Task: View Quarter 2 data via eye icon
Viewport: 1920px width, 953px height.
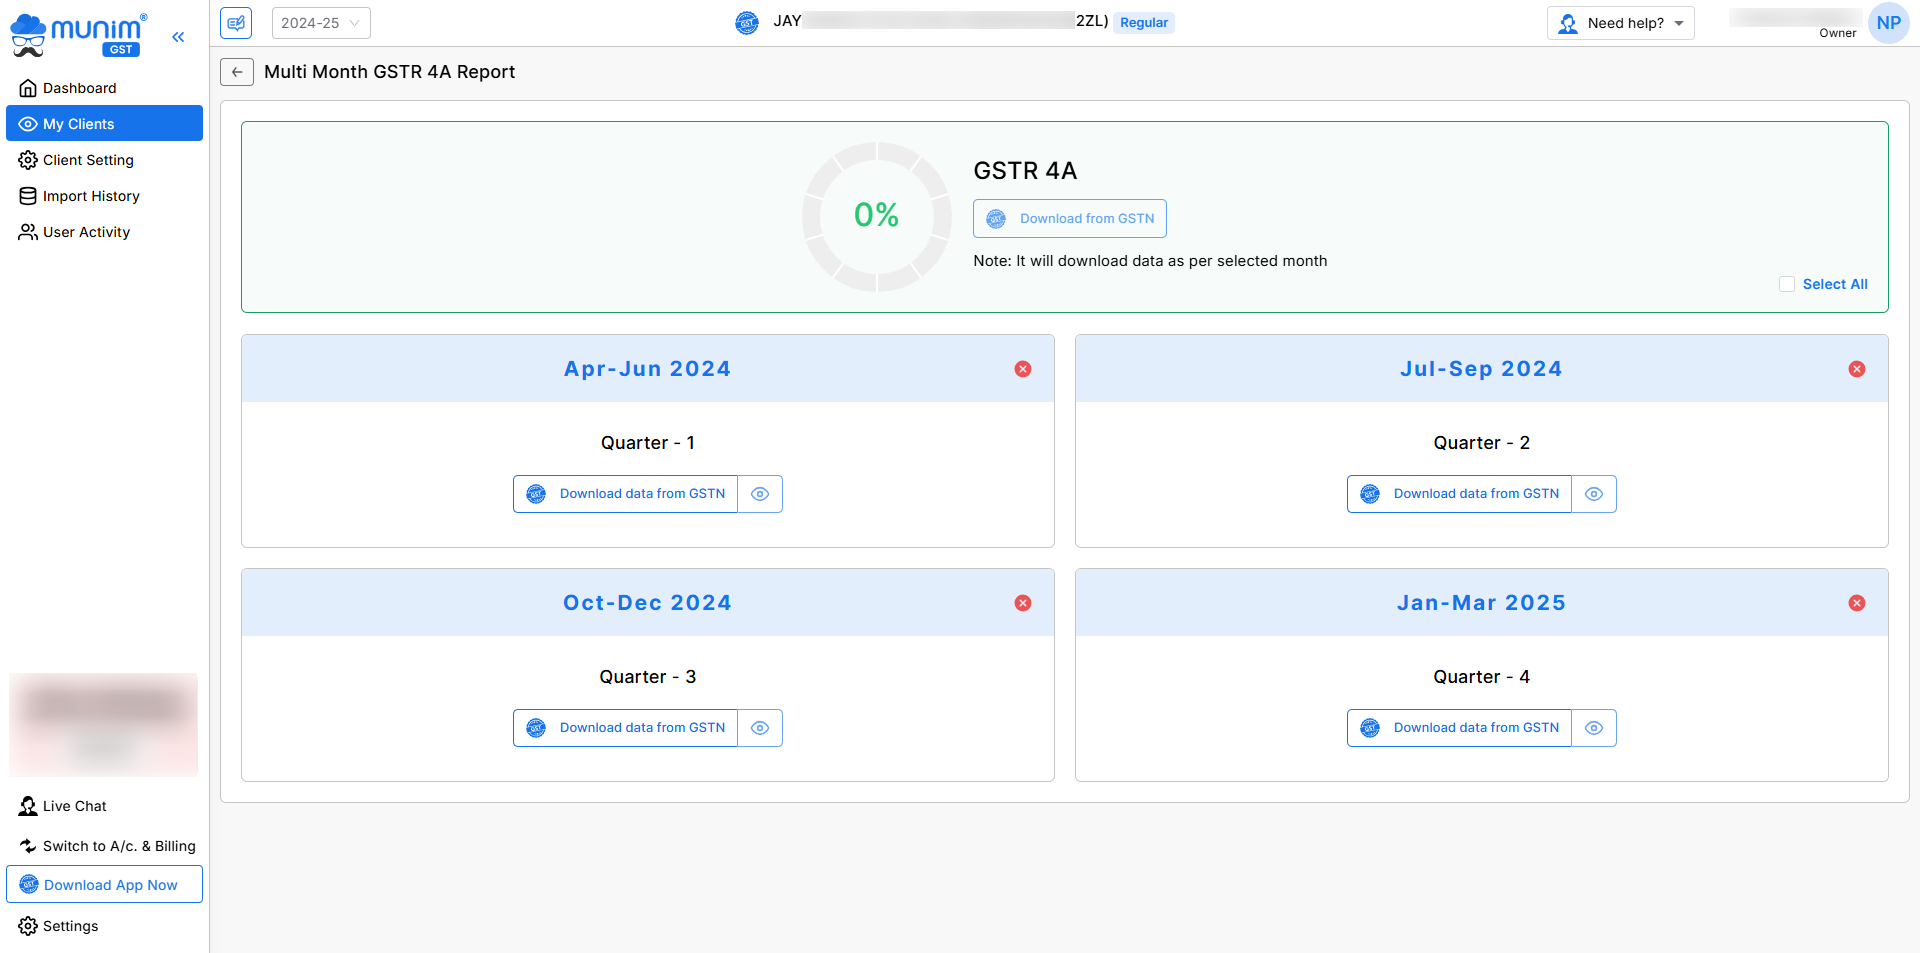Action: pos(1594,494)
